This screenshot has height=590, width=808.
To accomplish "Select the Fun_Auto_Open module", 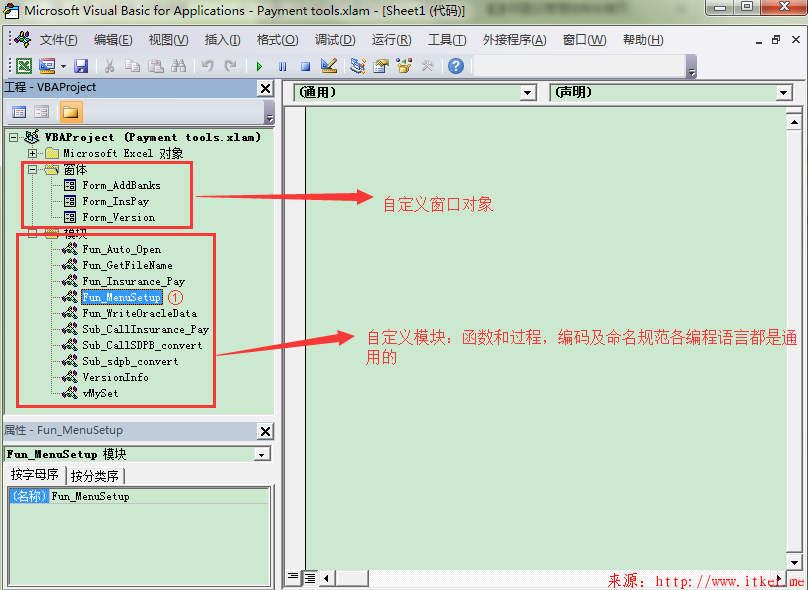I will (x=122, y=249).
